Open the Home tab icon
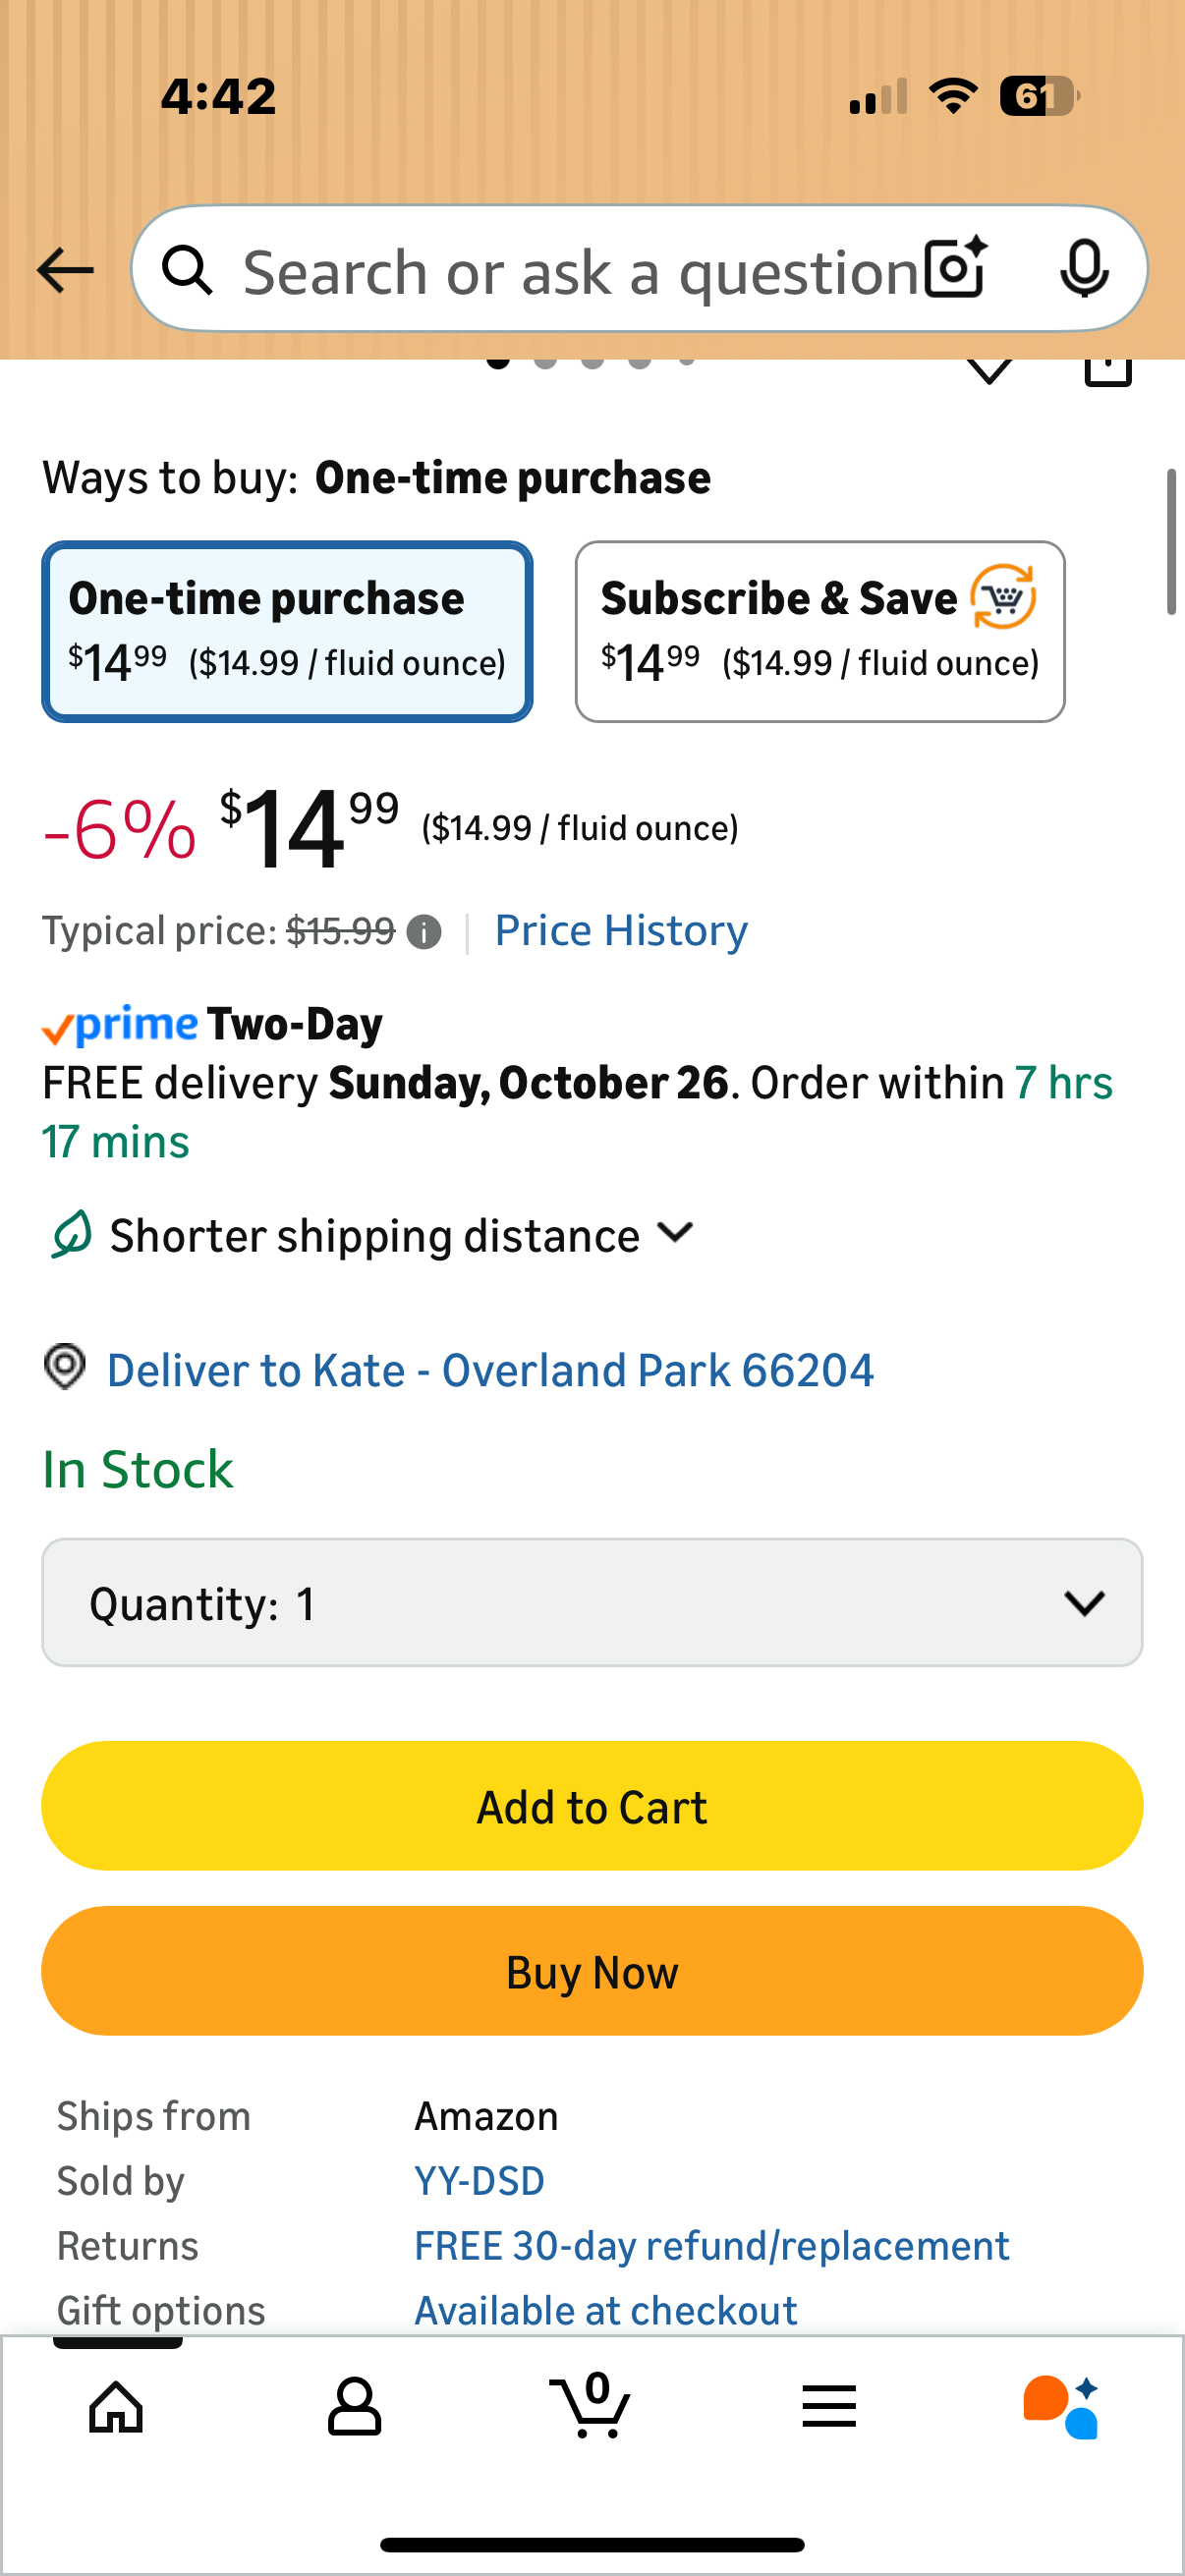1185x2576 pixels. 116,2406
